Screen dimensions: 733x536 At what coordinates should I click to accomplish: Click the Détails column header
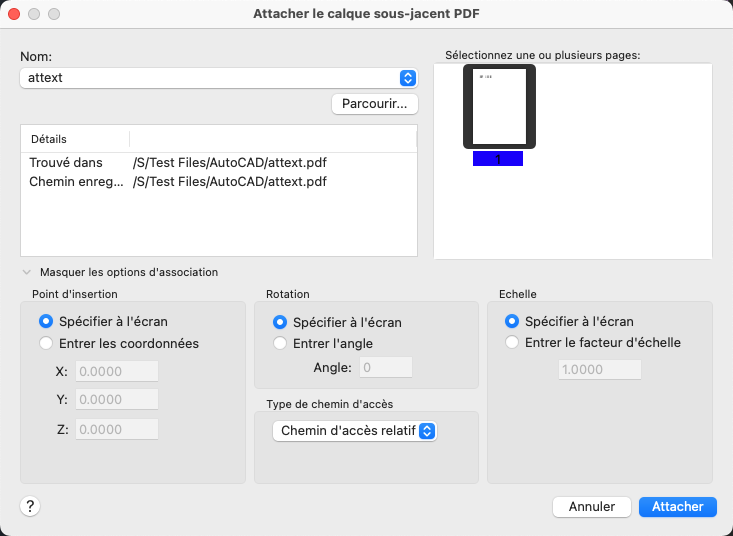pos(75,139)
